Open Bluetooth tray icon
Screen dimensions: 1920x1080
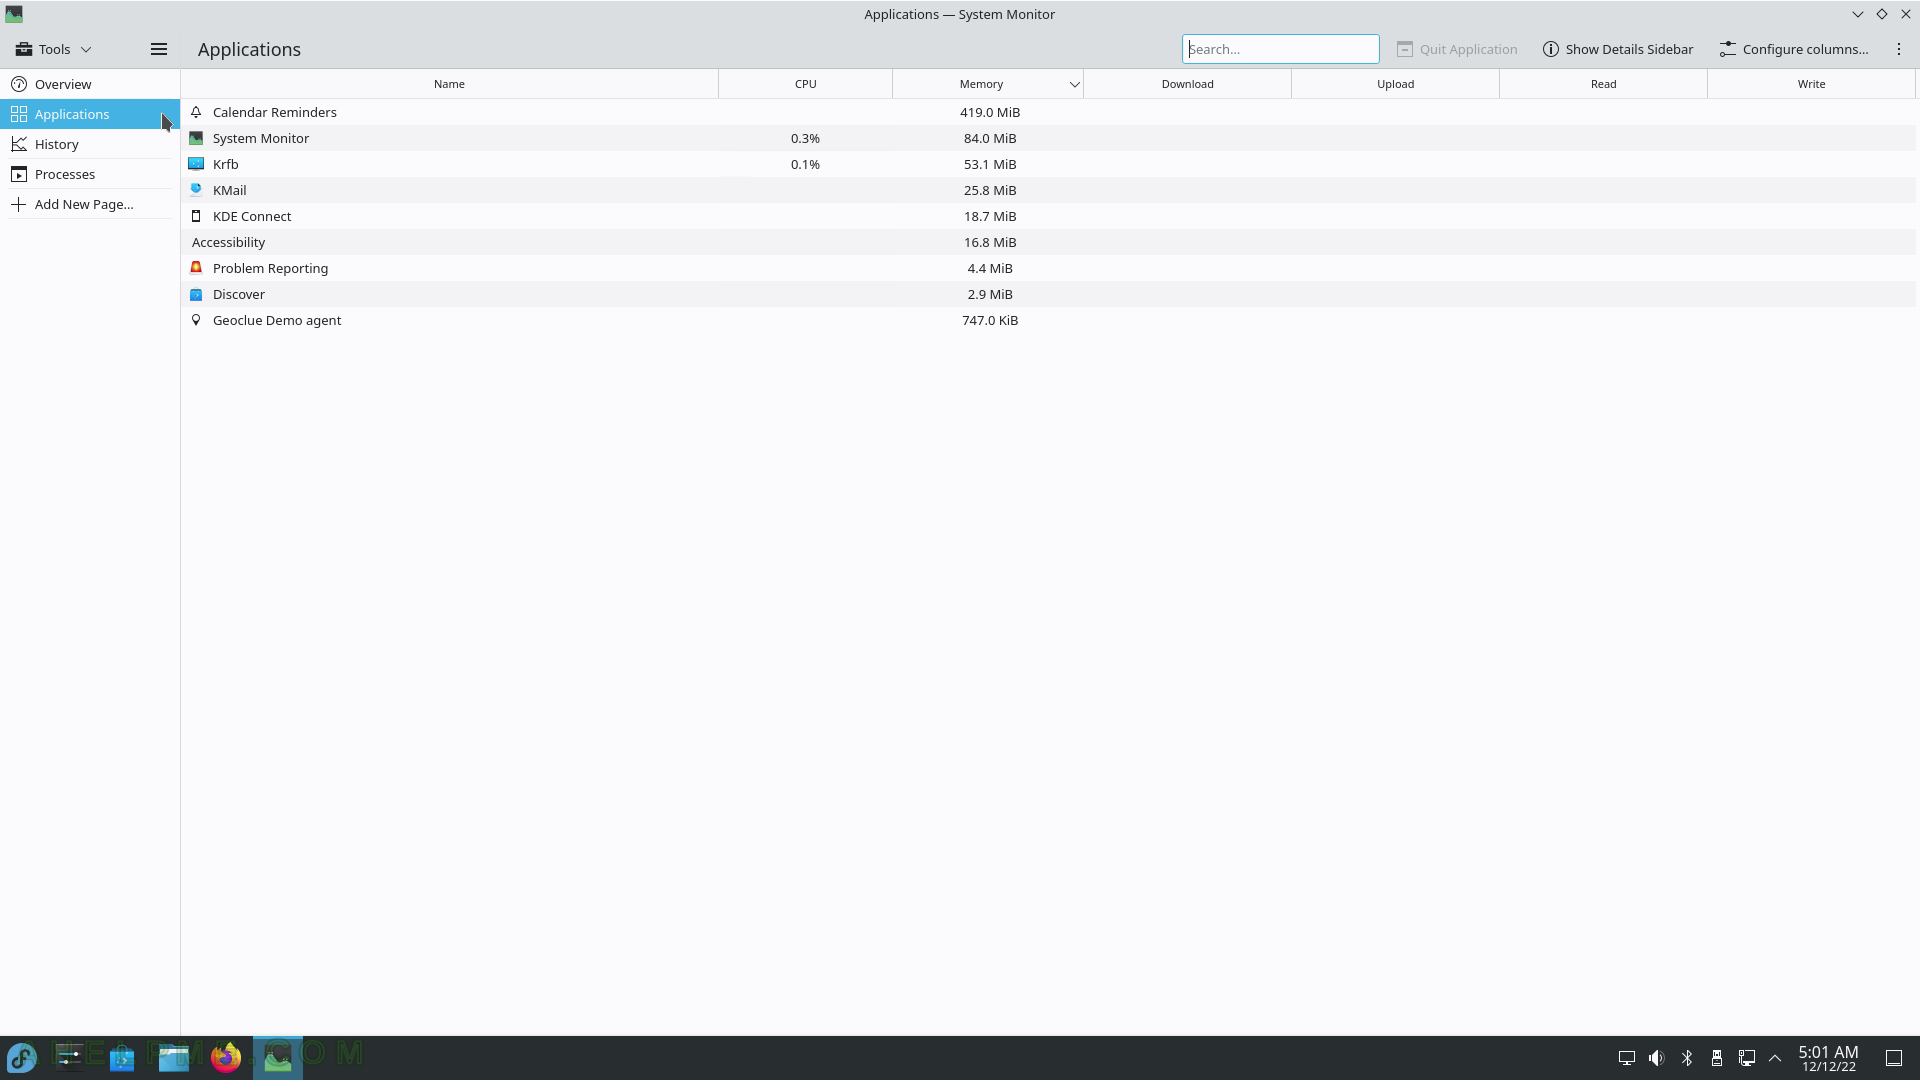1687,1058
